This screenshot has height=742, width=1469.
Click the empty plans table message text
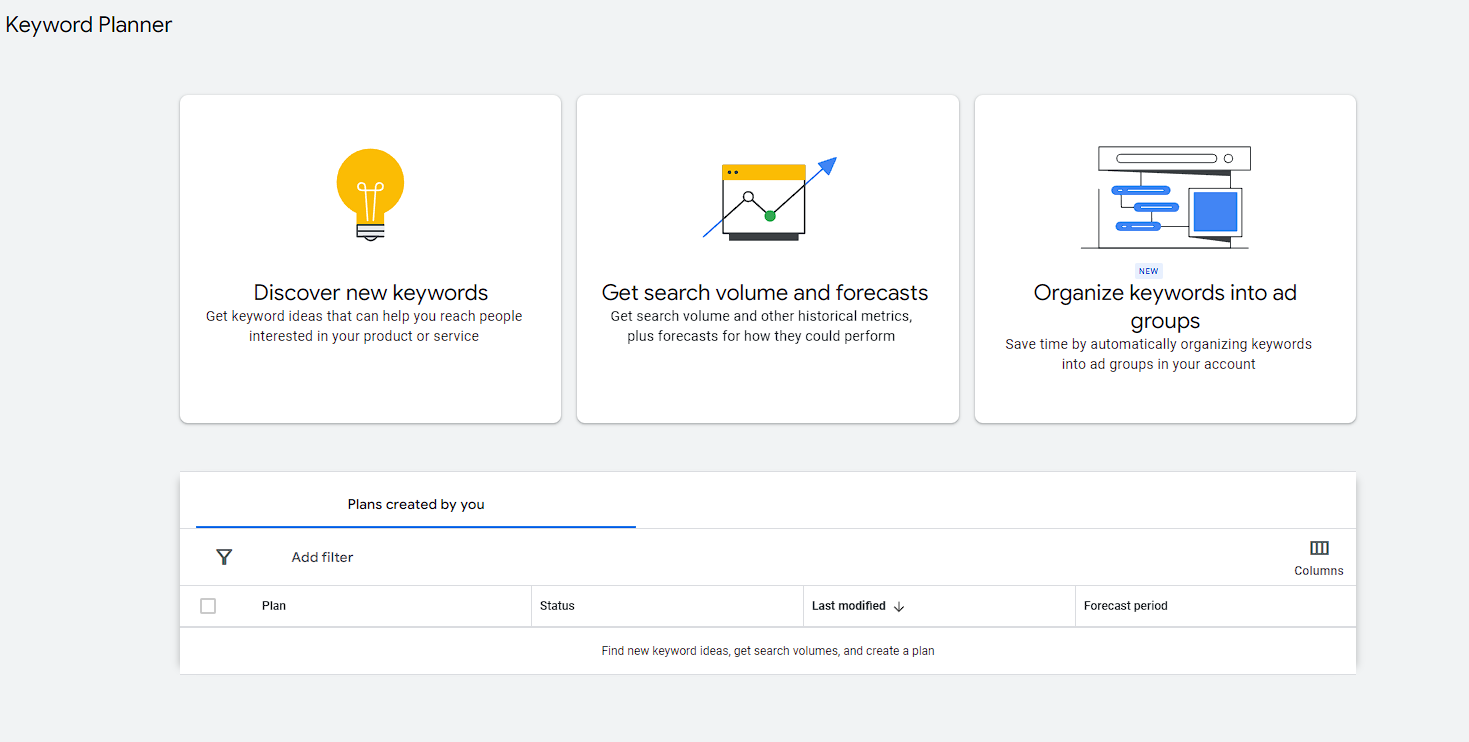click(x=767, y=650)
